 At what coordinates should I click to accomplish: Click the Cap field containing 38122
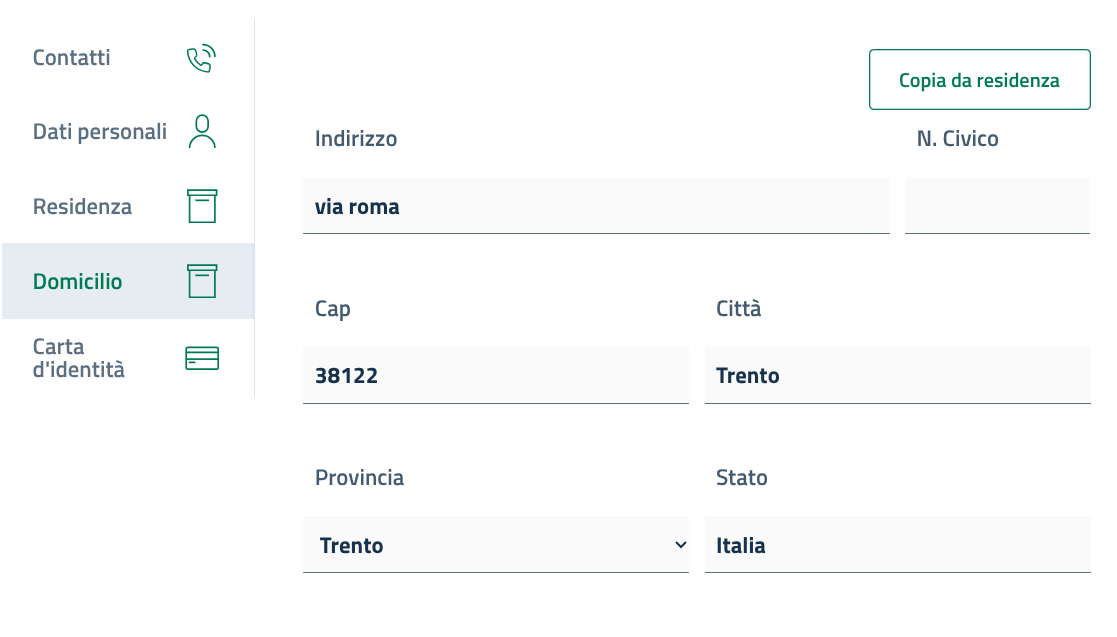pyautogui.click(x=495, y=376)
